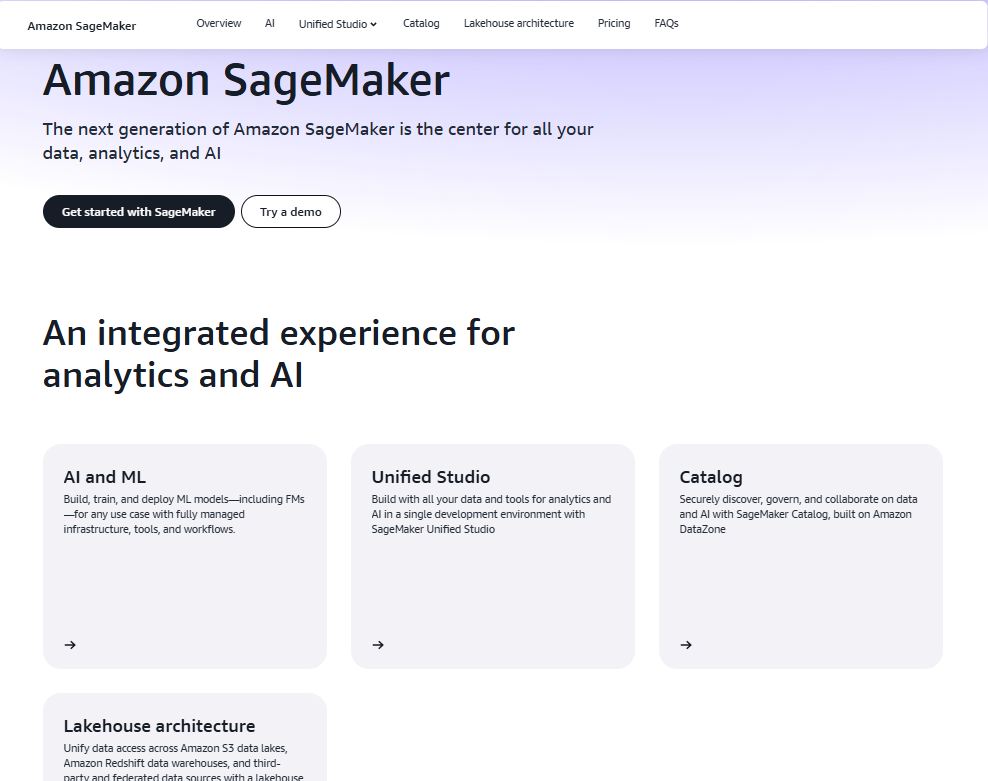Click "An integrated experience for analytics and AI" heading

pyautogui.click(x=279, y=354)
